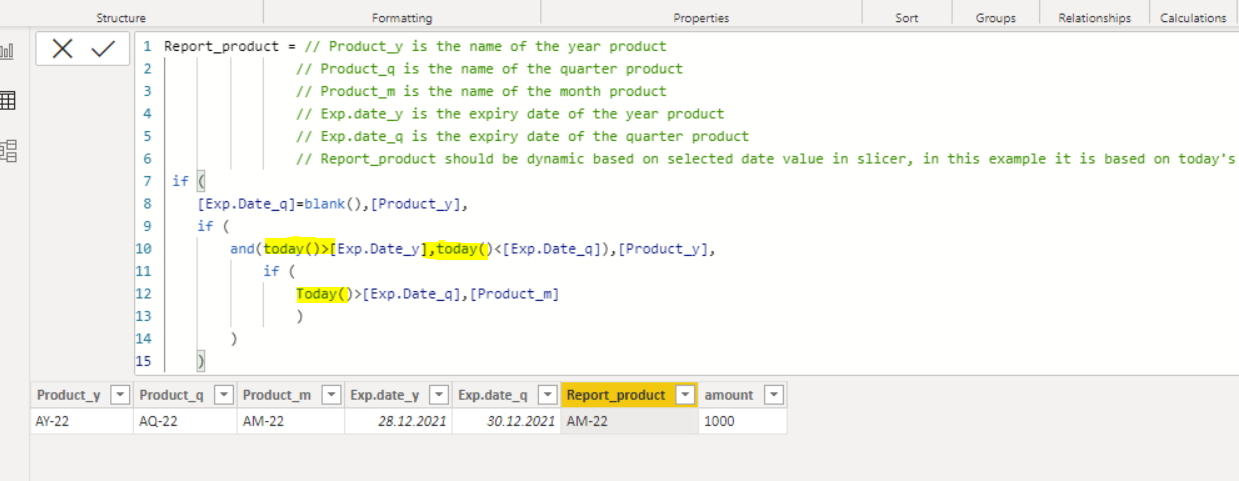This screenshot has width=1239, height=481.
Task: Open the Product_m column filter dropdown
Action: (x=329, y=395)
